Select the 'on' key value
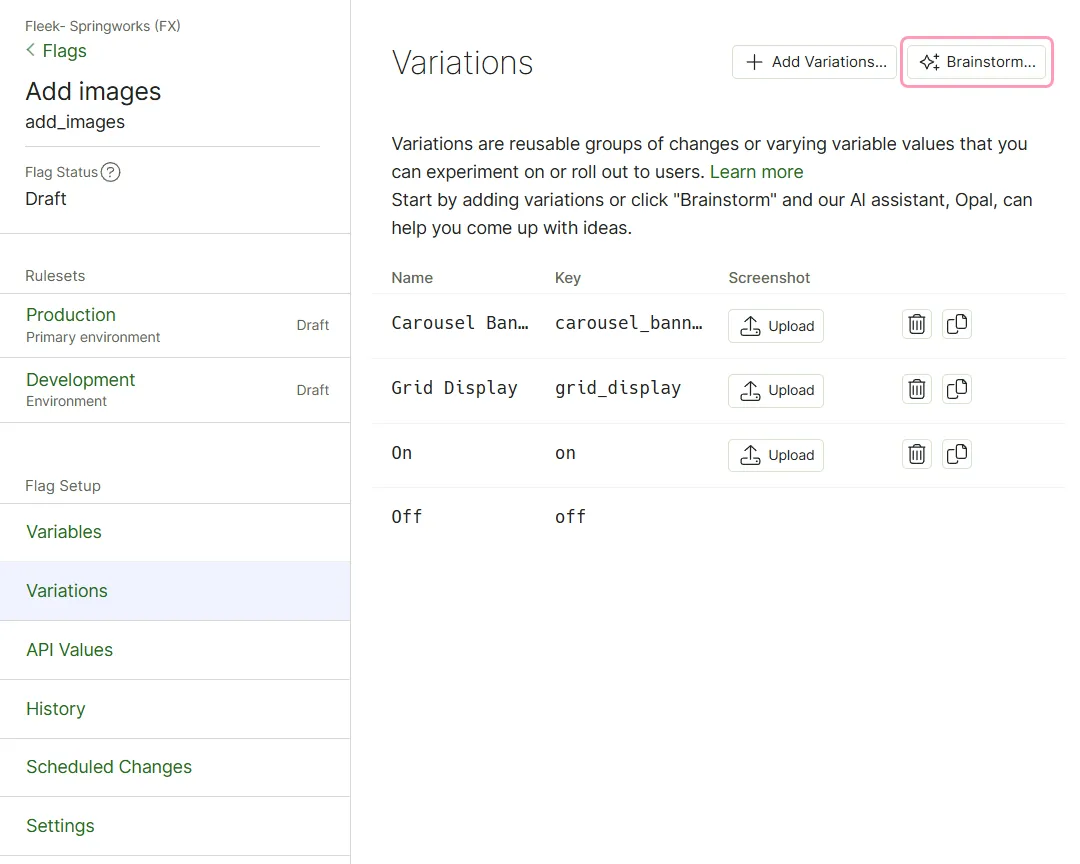Image resolution: width=1080 pixels, height=864 pixels. (565, 453)
